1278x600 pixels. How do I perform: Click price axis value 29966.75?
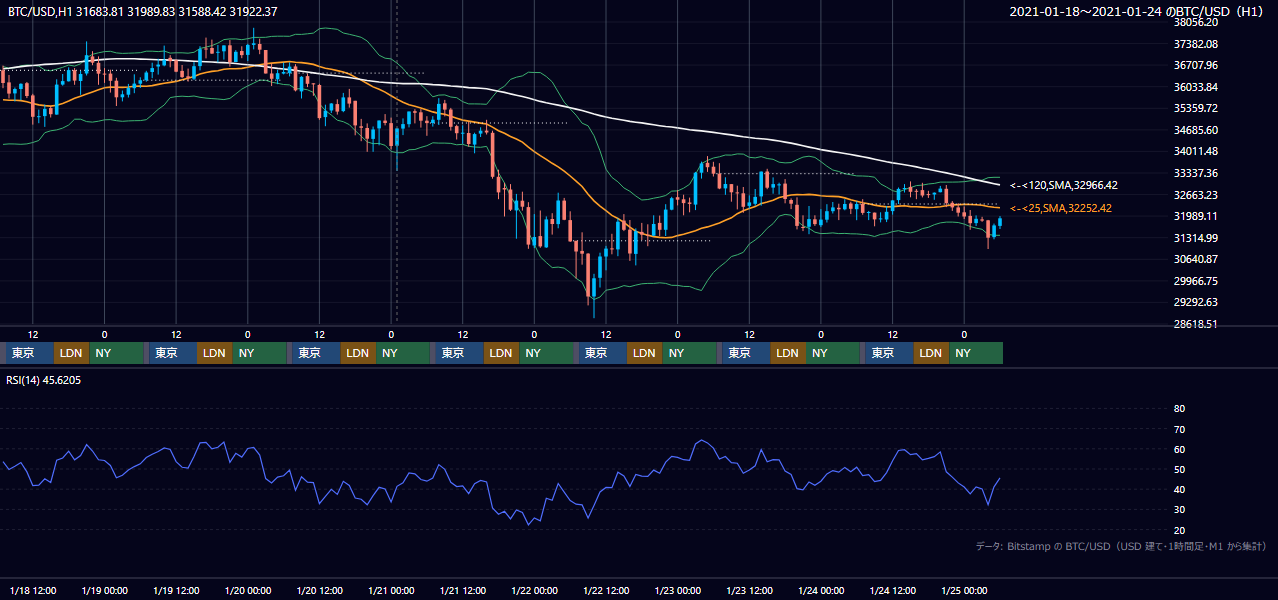click(x=1195, y=281)
